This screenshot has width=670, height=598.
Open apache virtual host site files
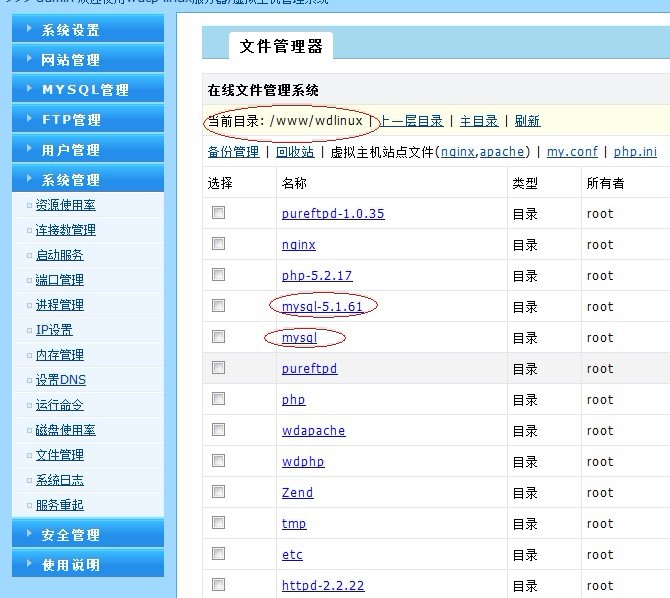(x=502, y=152)
